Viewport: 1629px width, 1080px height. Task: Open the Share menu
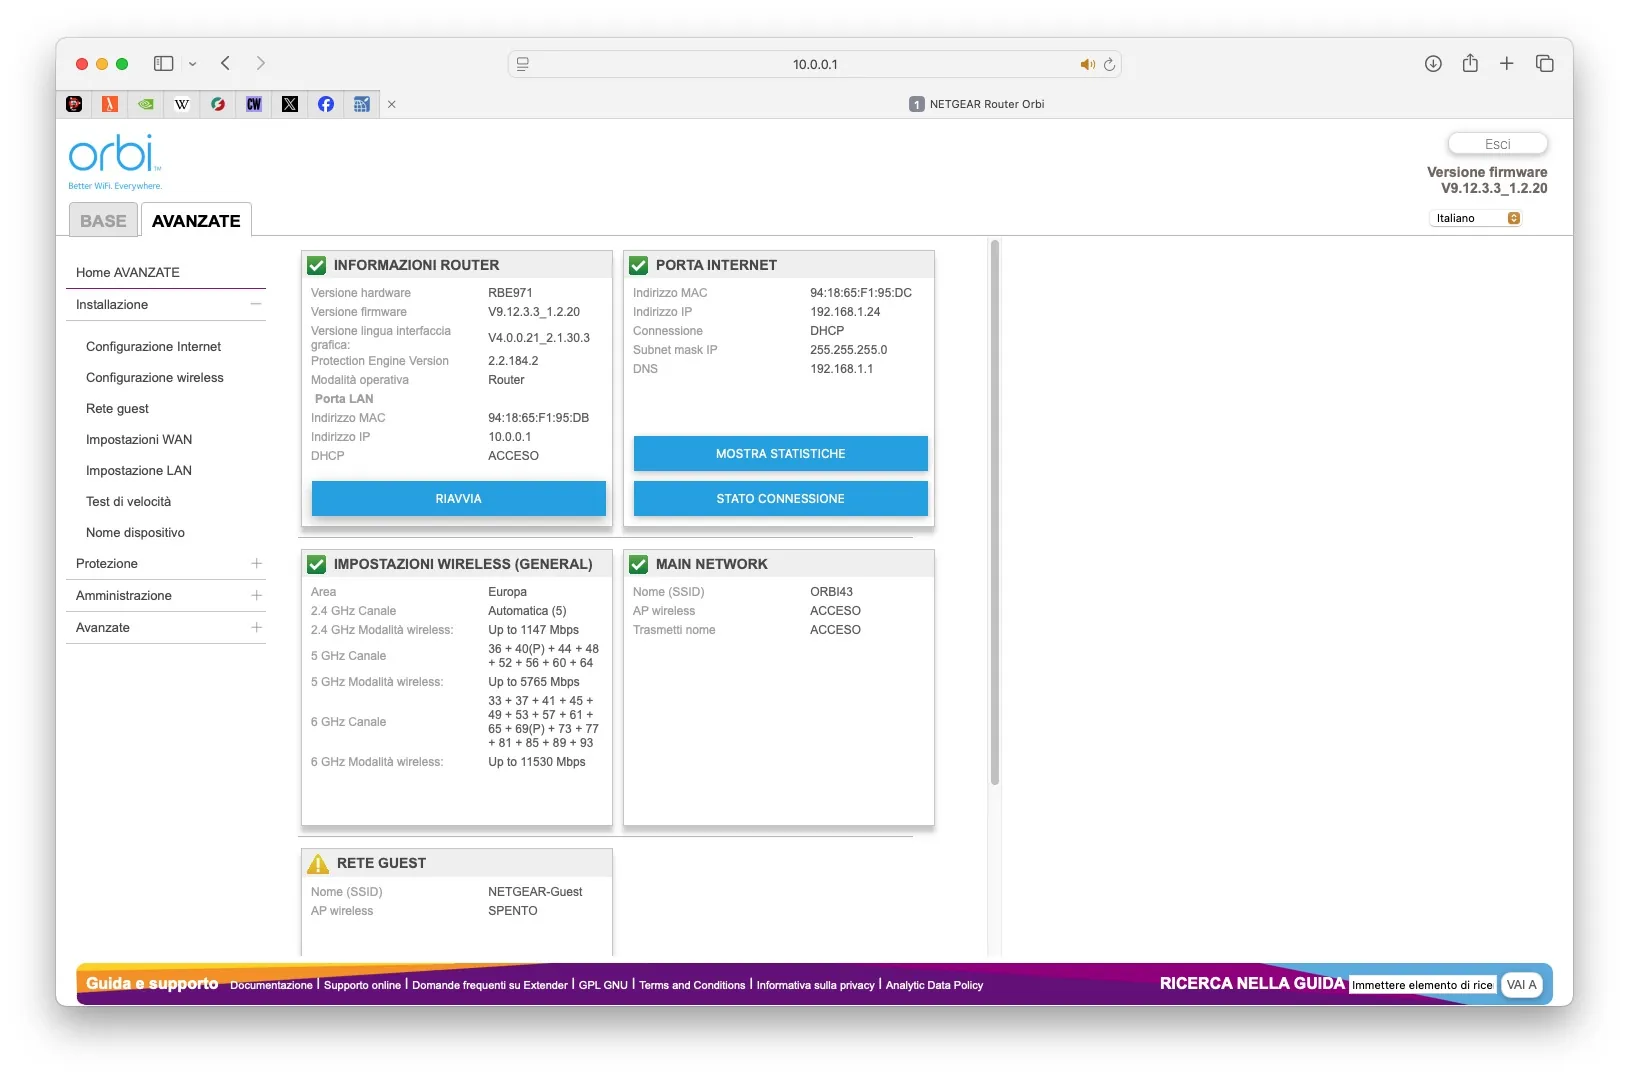(1470, 63)
